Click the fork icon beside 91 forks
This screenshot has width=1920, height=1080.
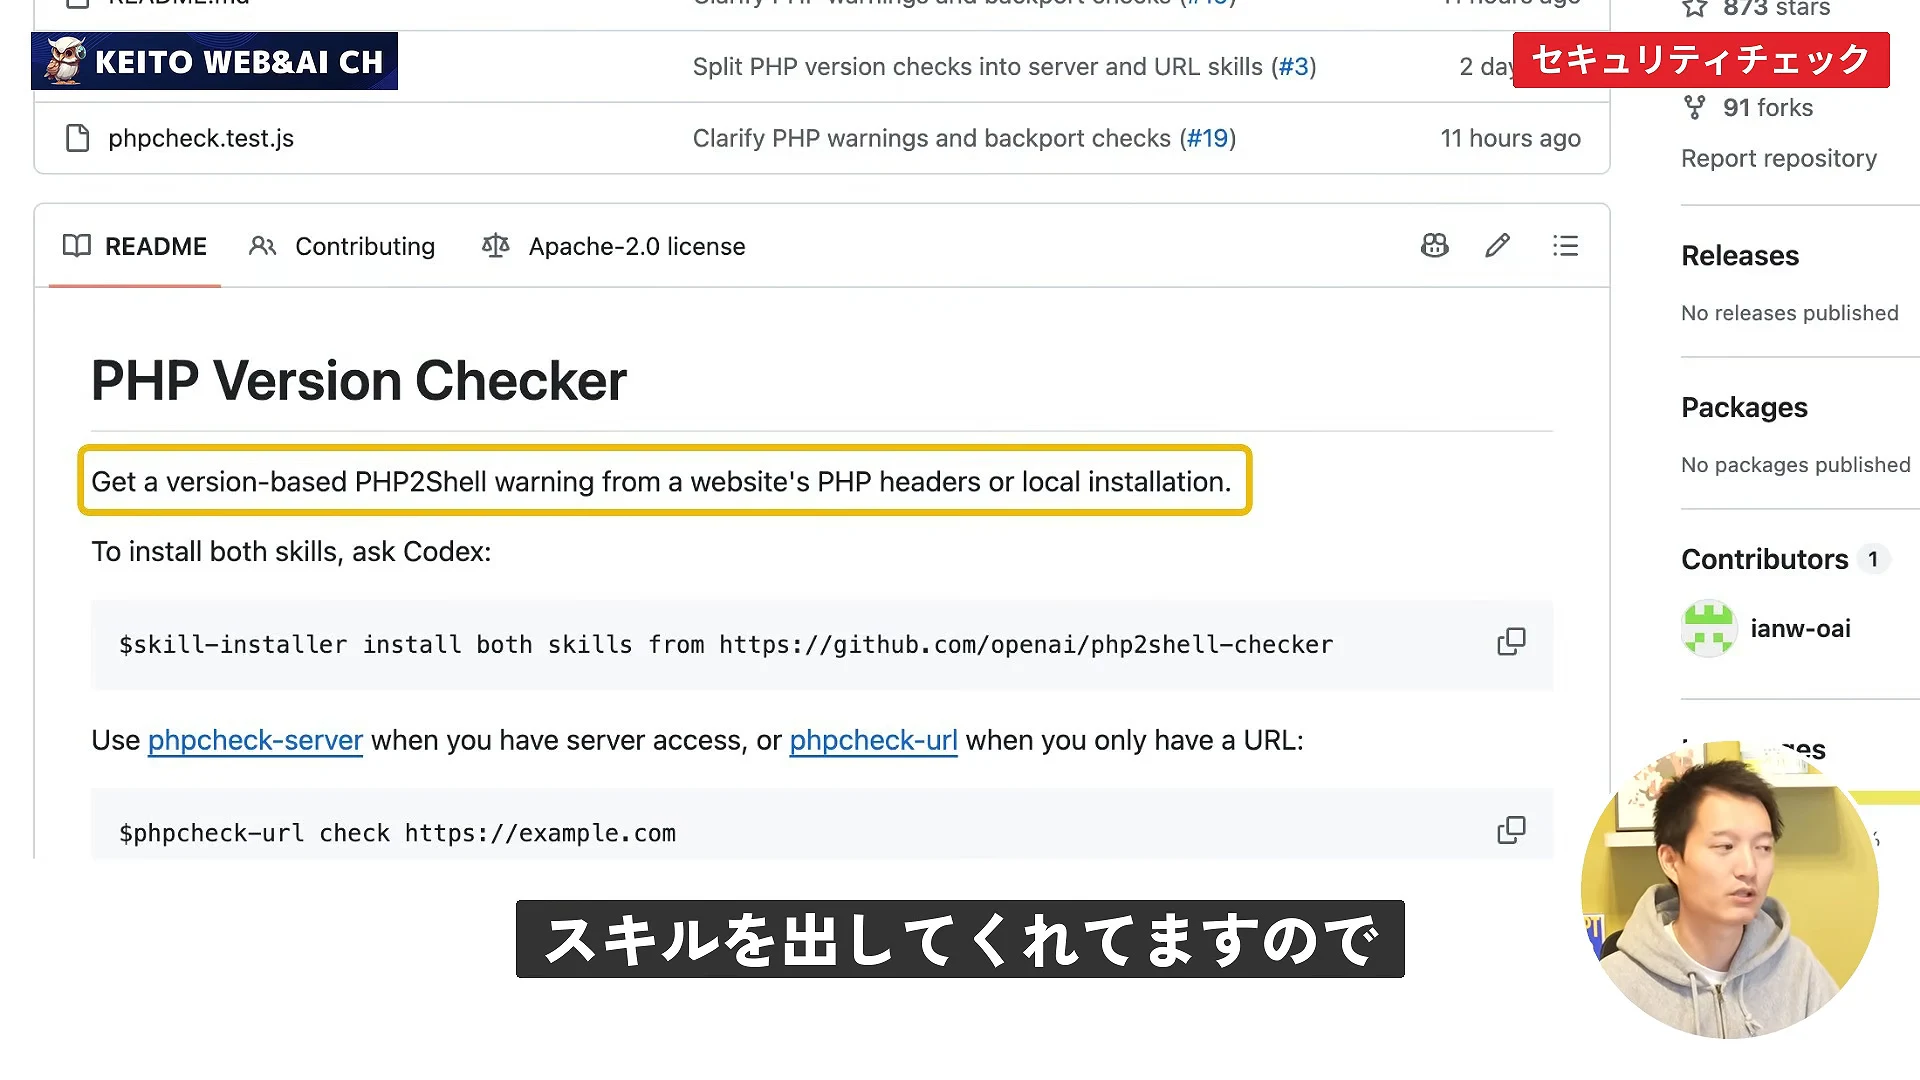click(x=1695, y=108)
